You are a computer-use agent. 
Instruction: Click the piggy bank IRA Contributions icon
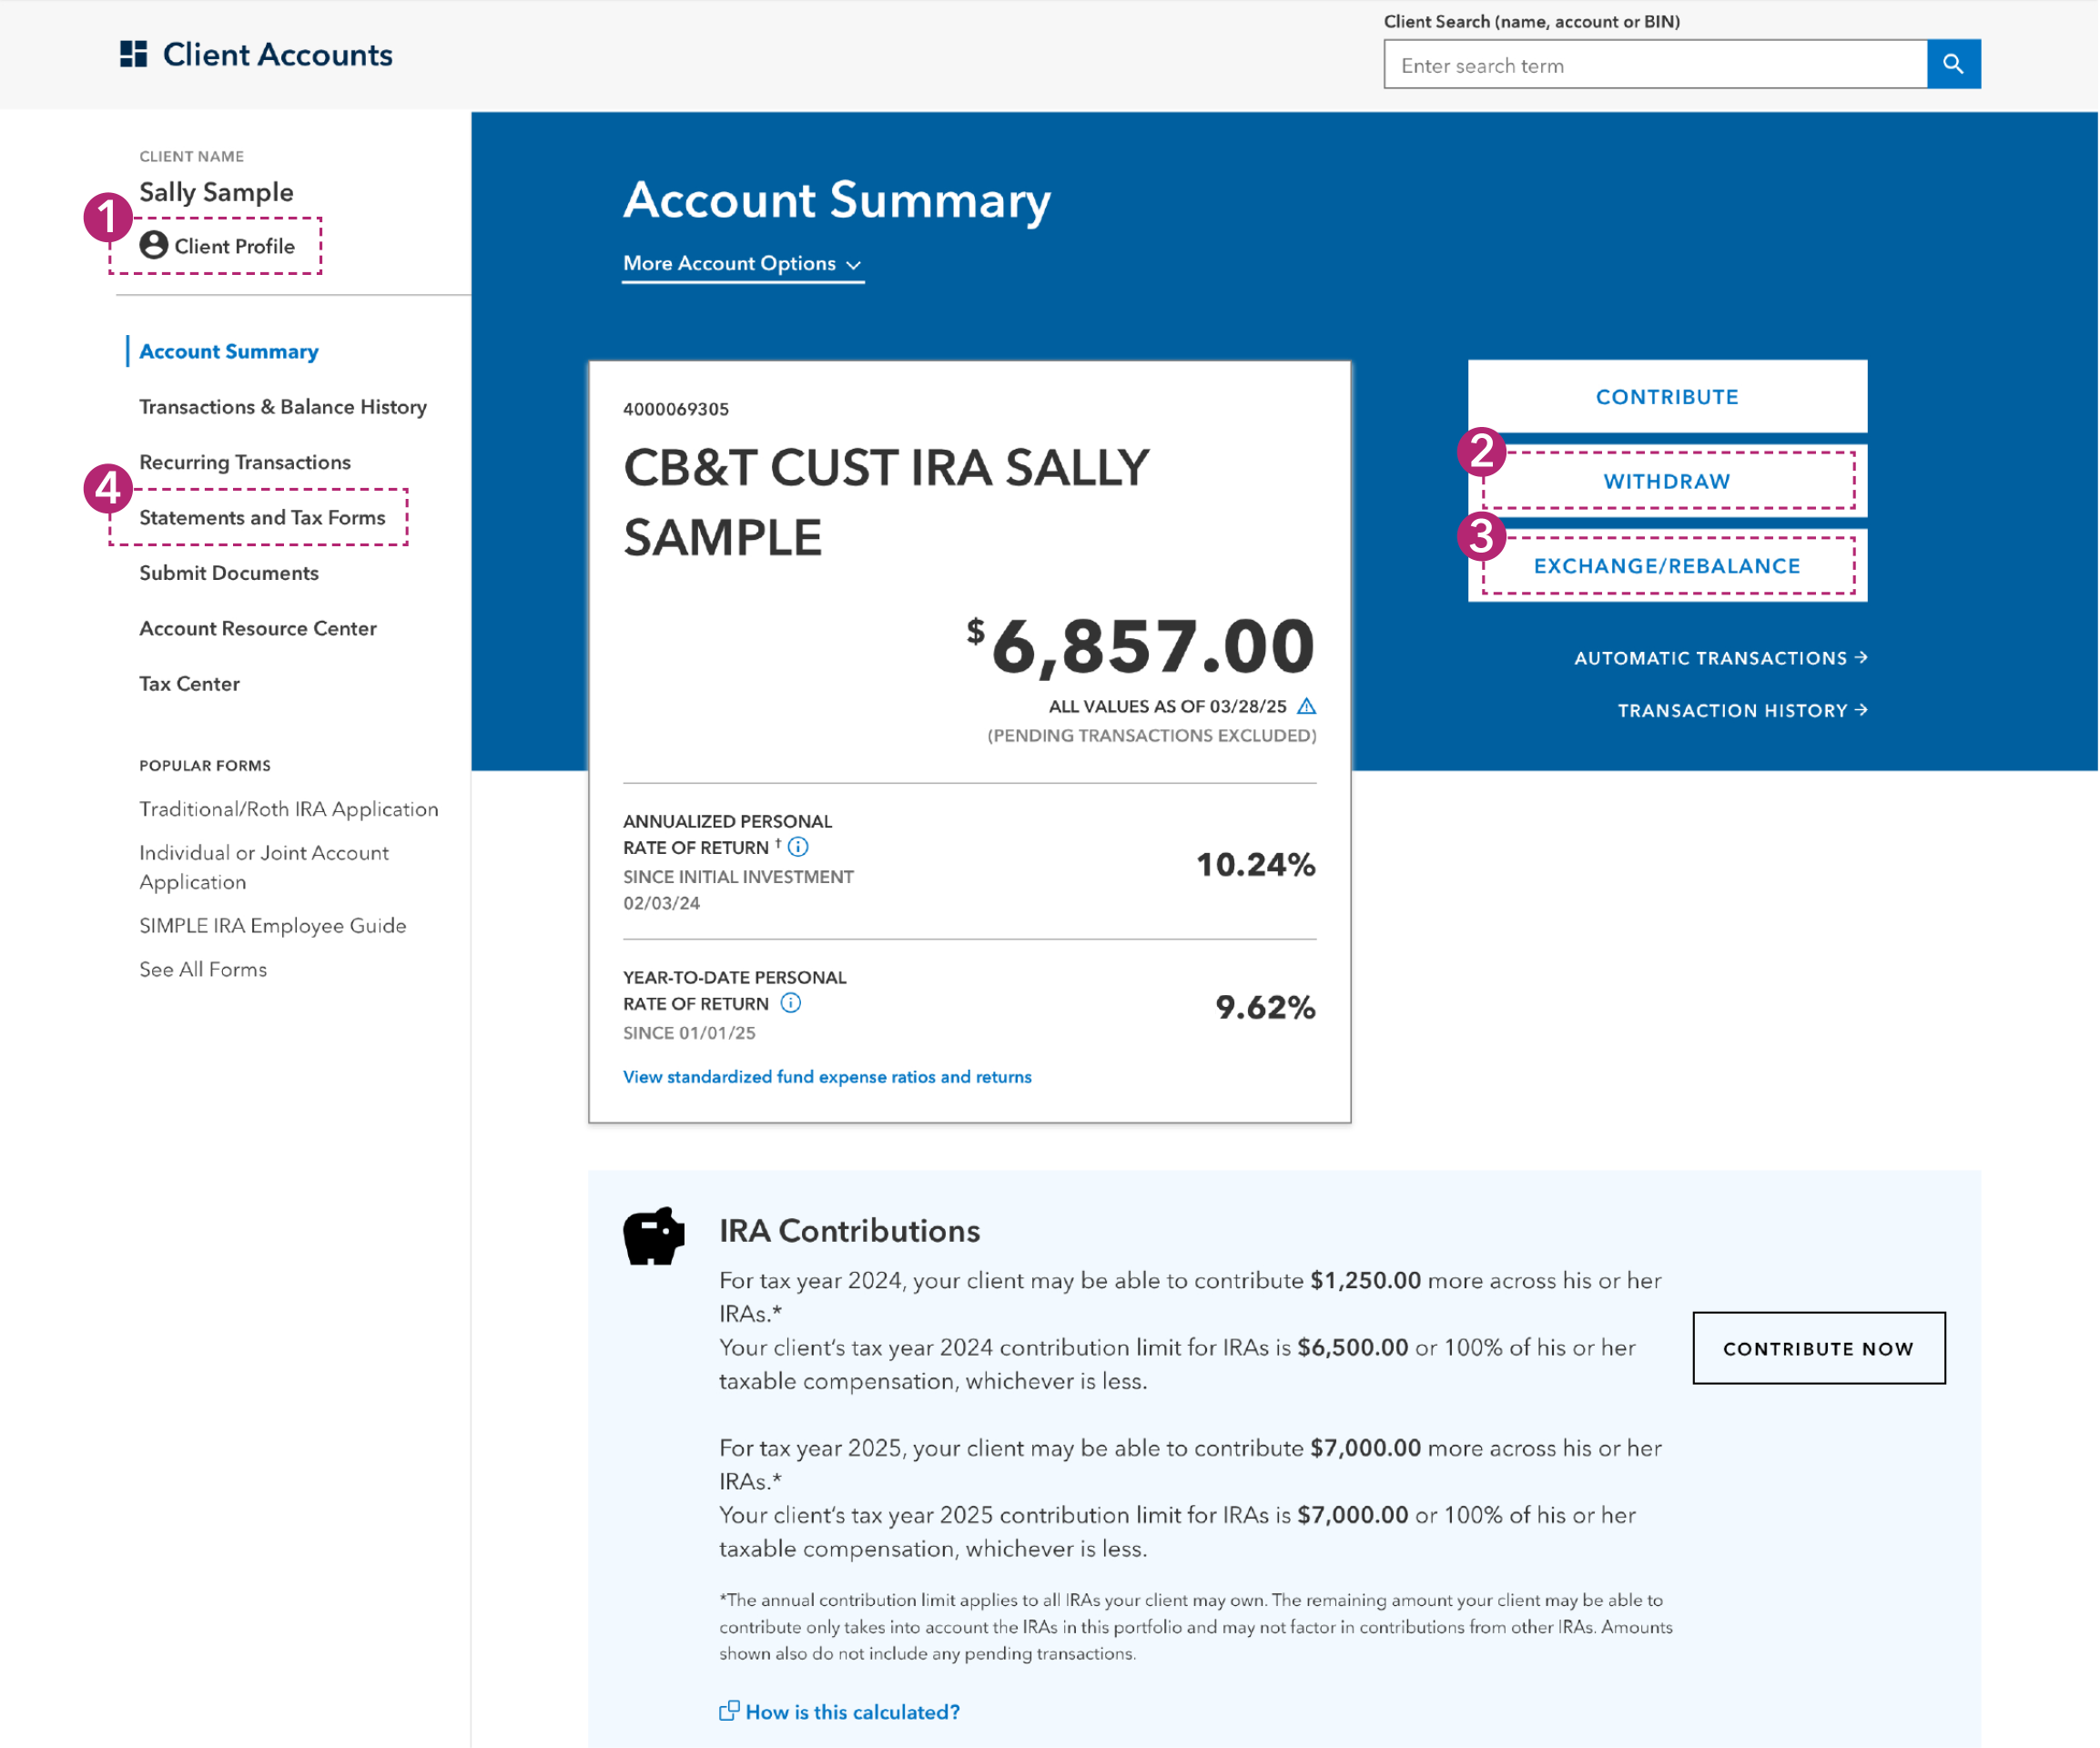tap(653, 1236)
